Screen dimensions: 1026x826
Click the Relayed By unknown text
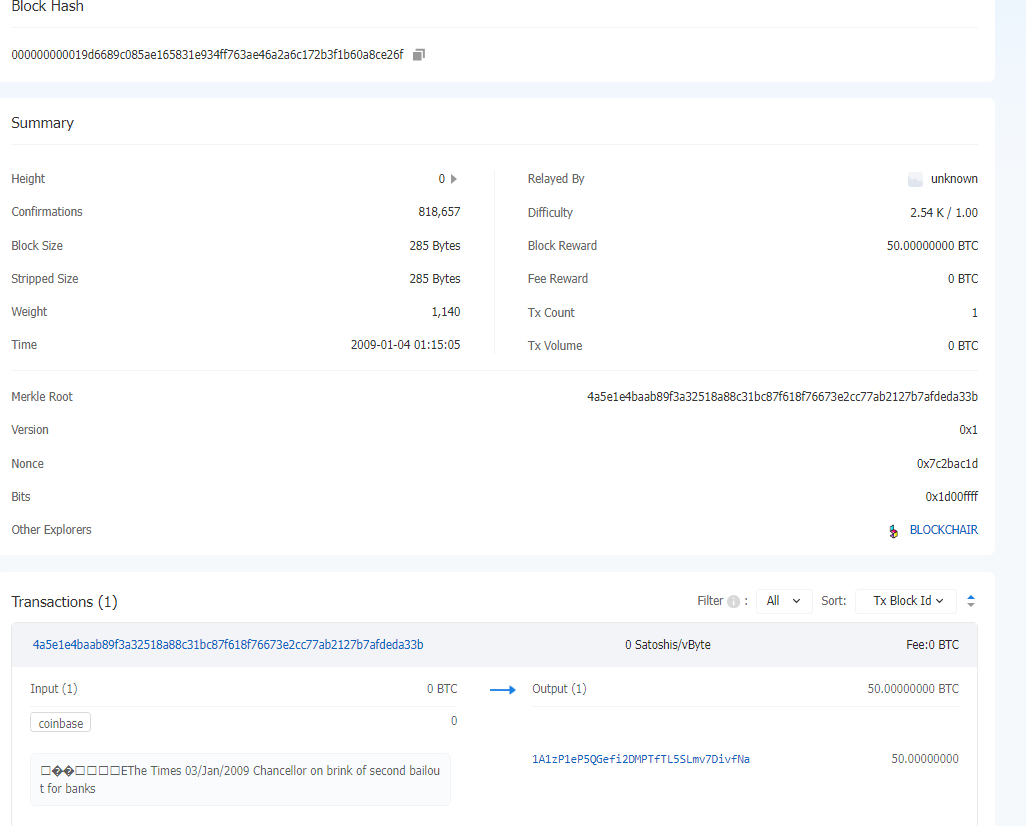954,179
